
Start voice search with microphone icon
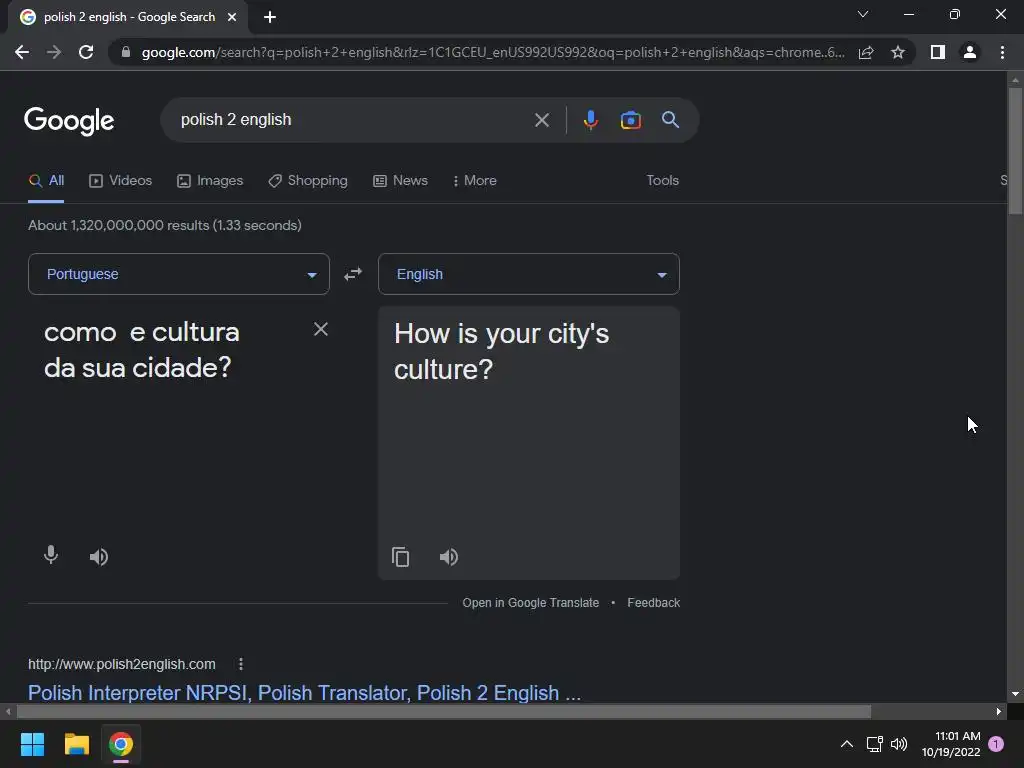point(590,120)
